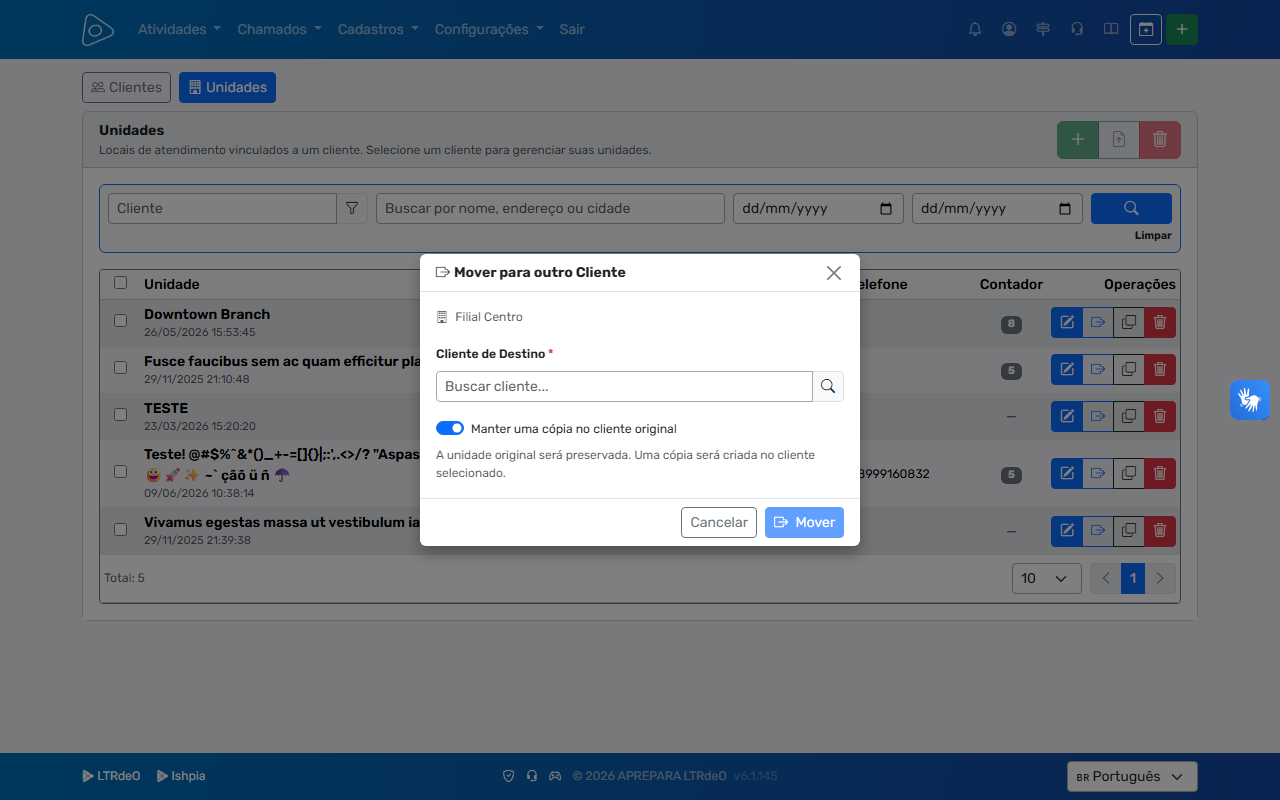
Task: Click the filter funnel icon next to Cliente
Action: pos(352,208)
